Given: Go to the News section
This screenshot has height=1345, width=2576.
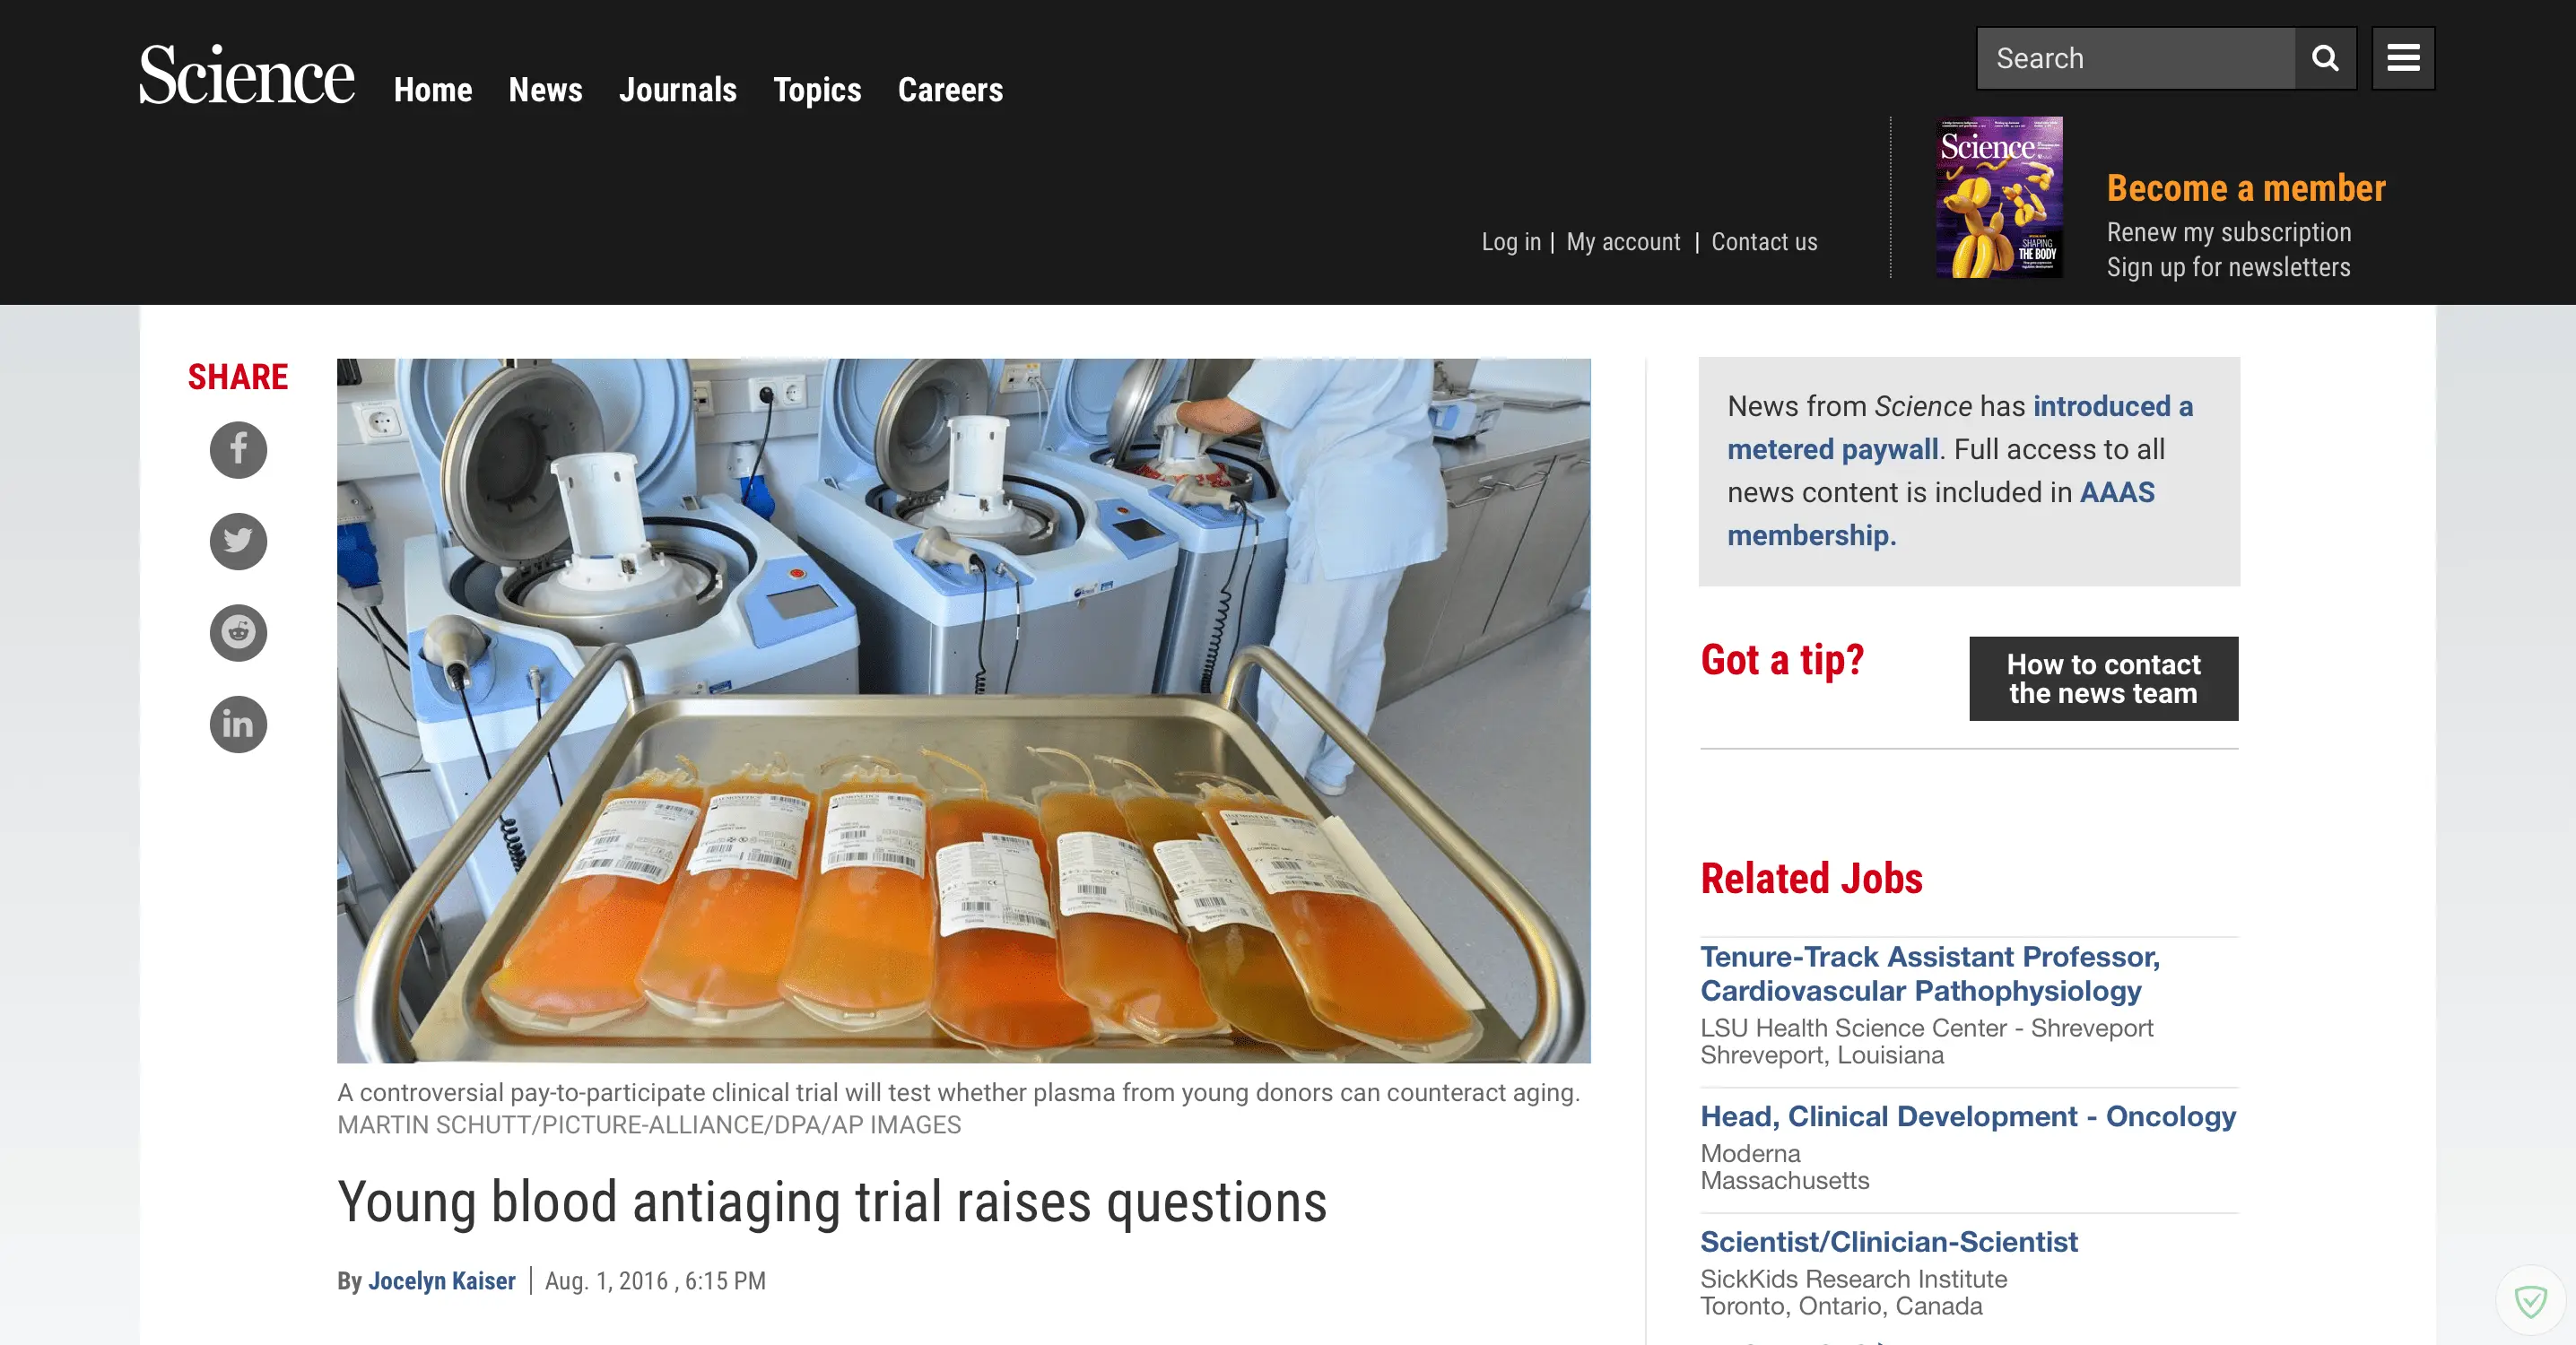Looking at the screenshot, I should coord(545,90).
